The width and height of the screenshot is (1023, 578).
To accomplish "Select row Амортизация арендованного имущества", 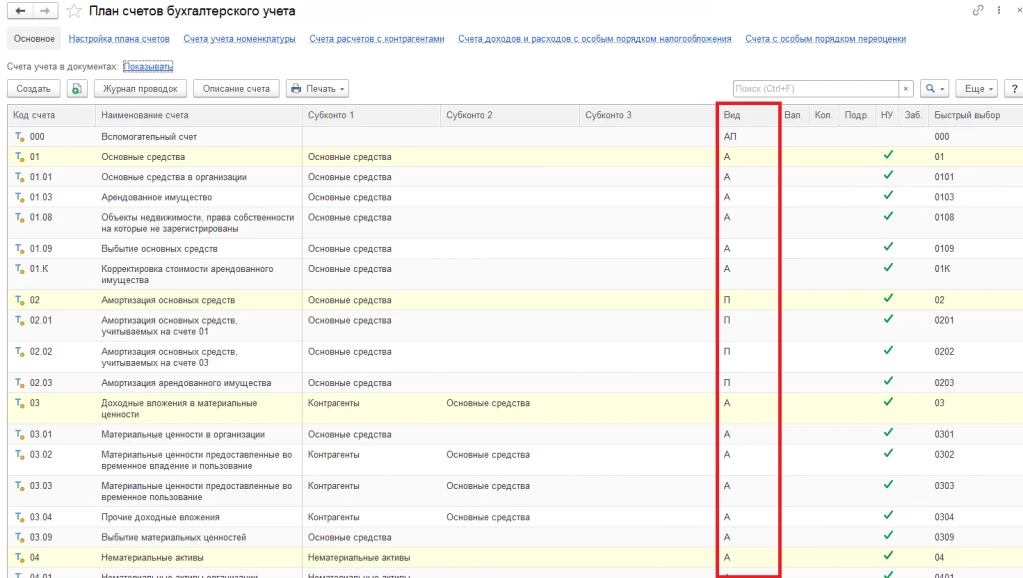I will pos(515,383).
